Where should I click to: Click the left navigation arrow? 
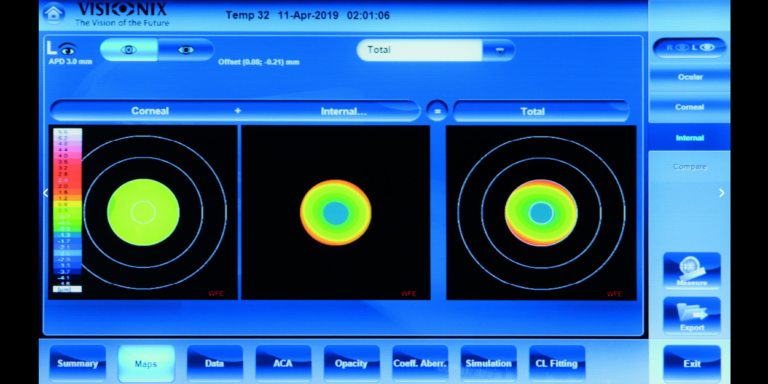[46, 193]
